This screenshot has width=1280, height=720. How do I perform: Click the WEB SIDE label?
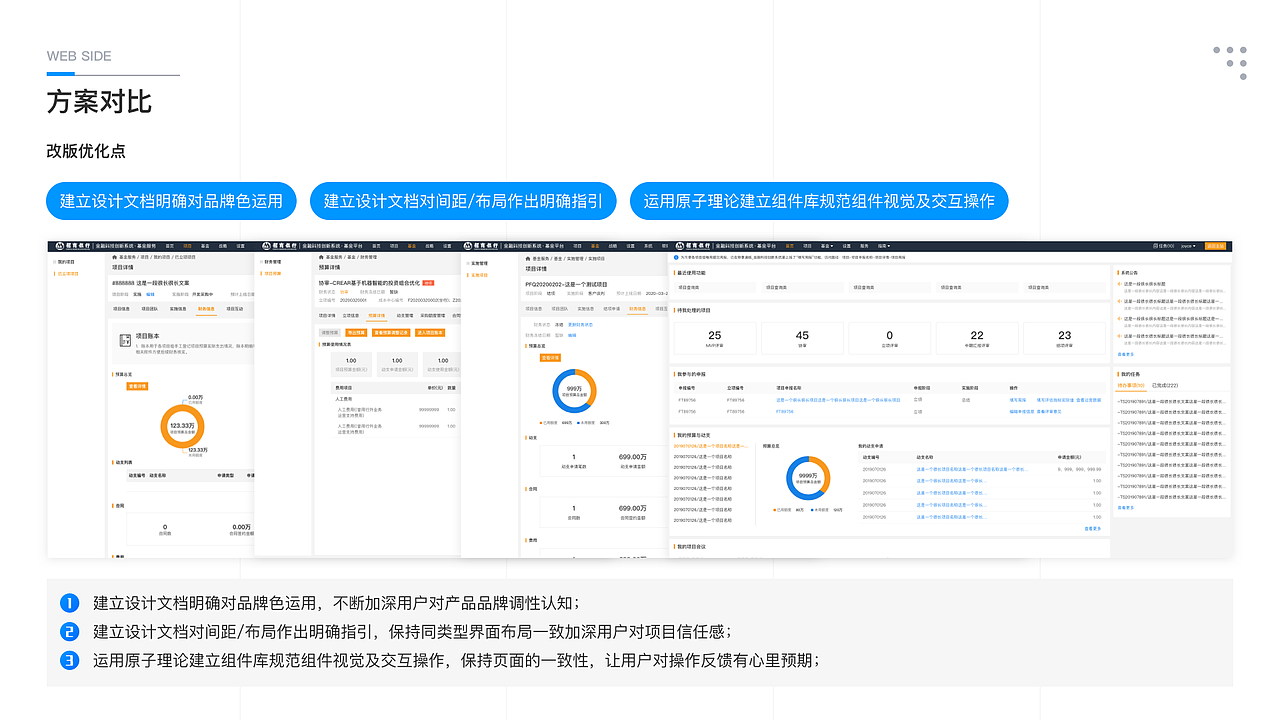click(79, 56)
